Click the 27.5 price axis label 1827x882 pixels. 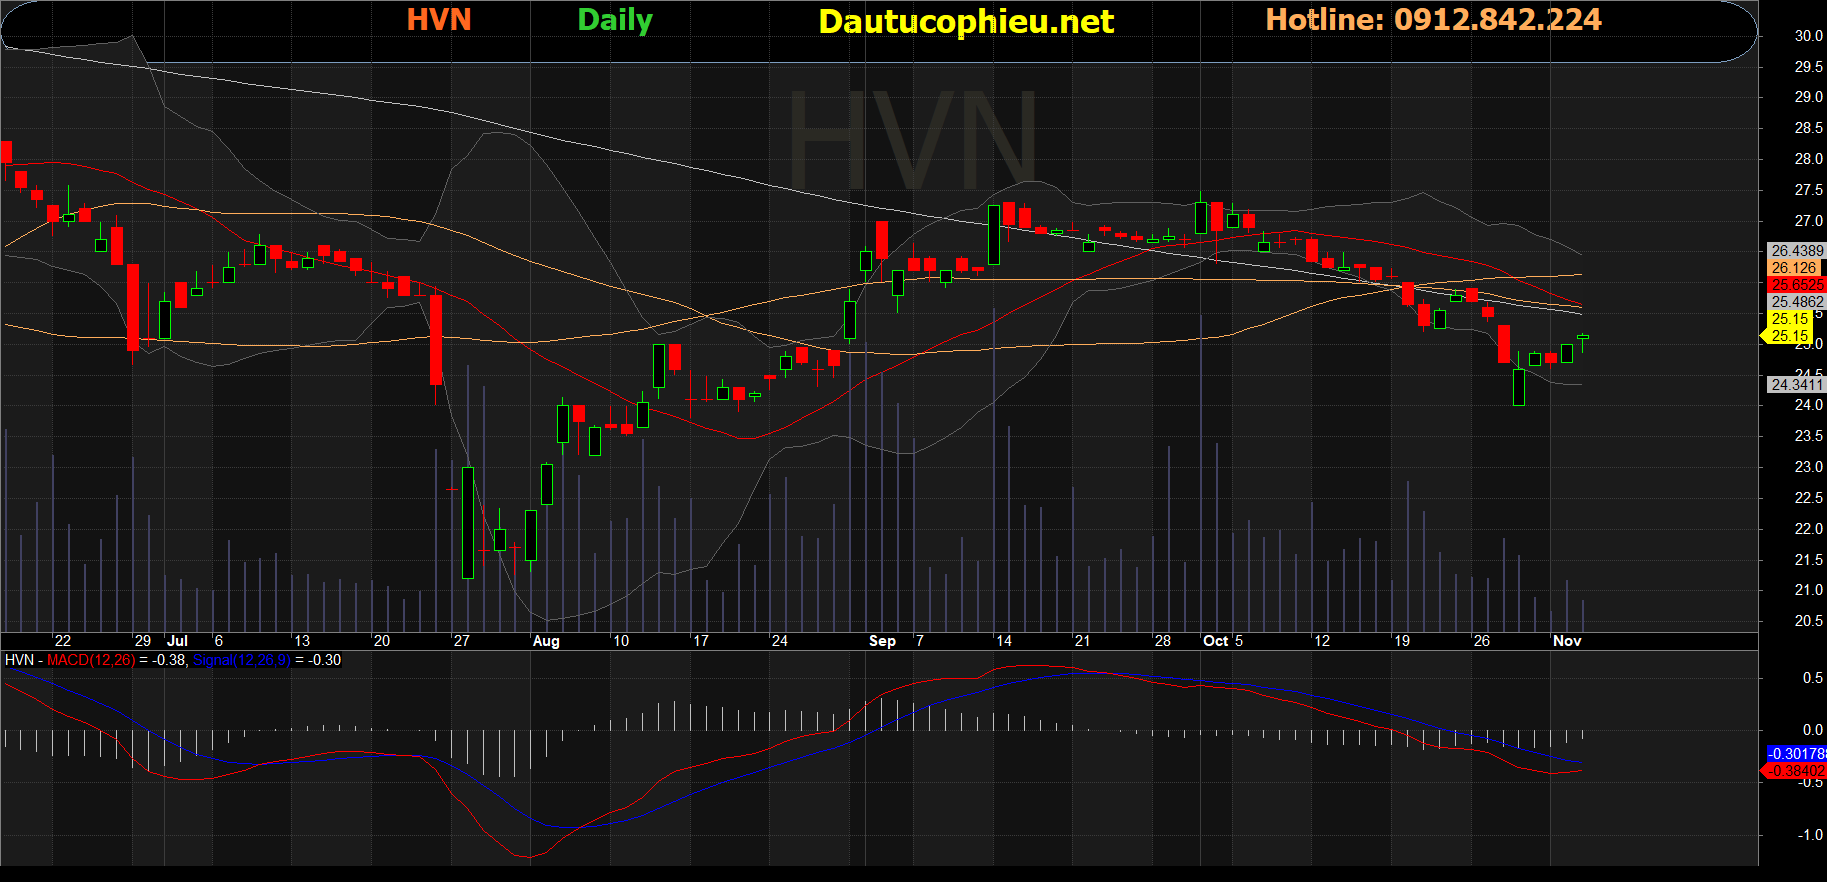(x=1808, y=190)
